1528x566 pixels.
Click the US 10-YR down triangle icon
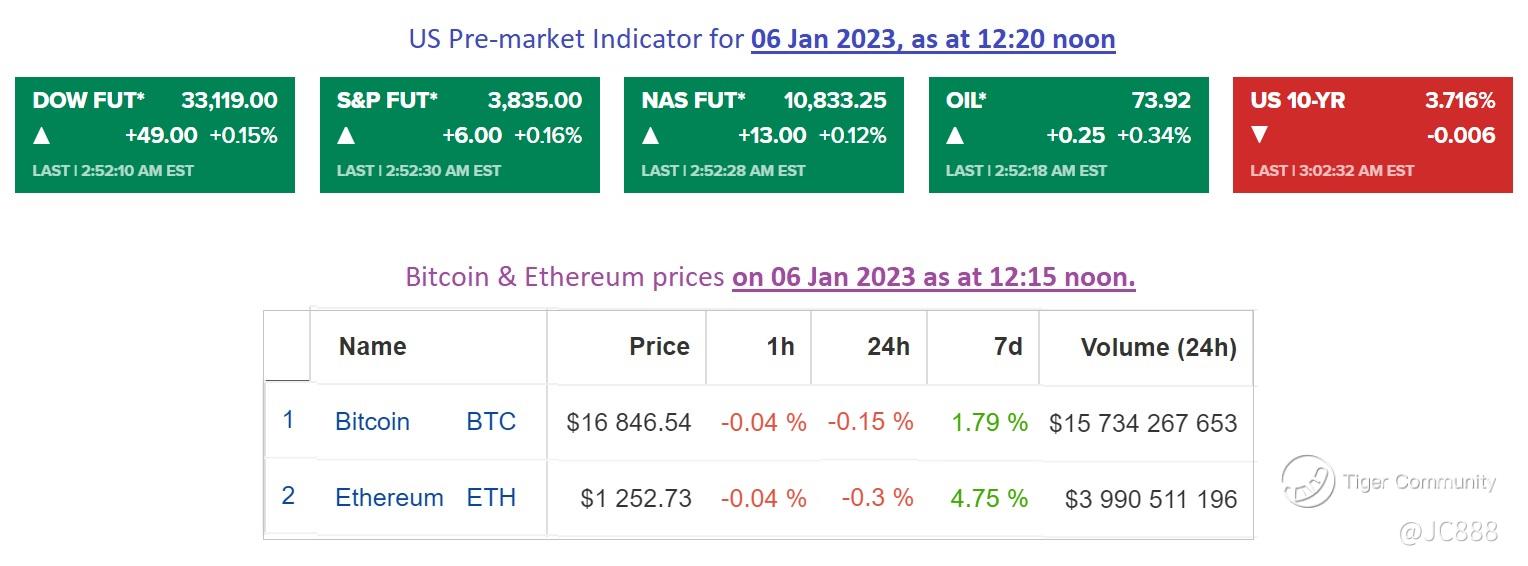tap(1260, 135)
